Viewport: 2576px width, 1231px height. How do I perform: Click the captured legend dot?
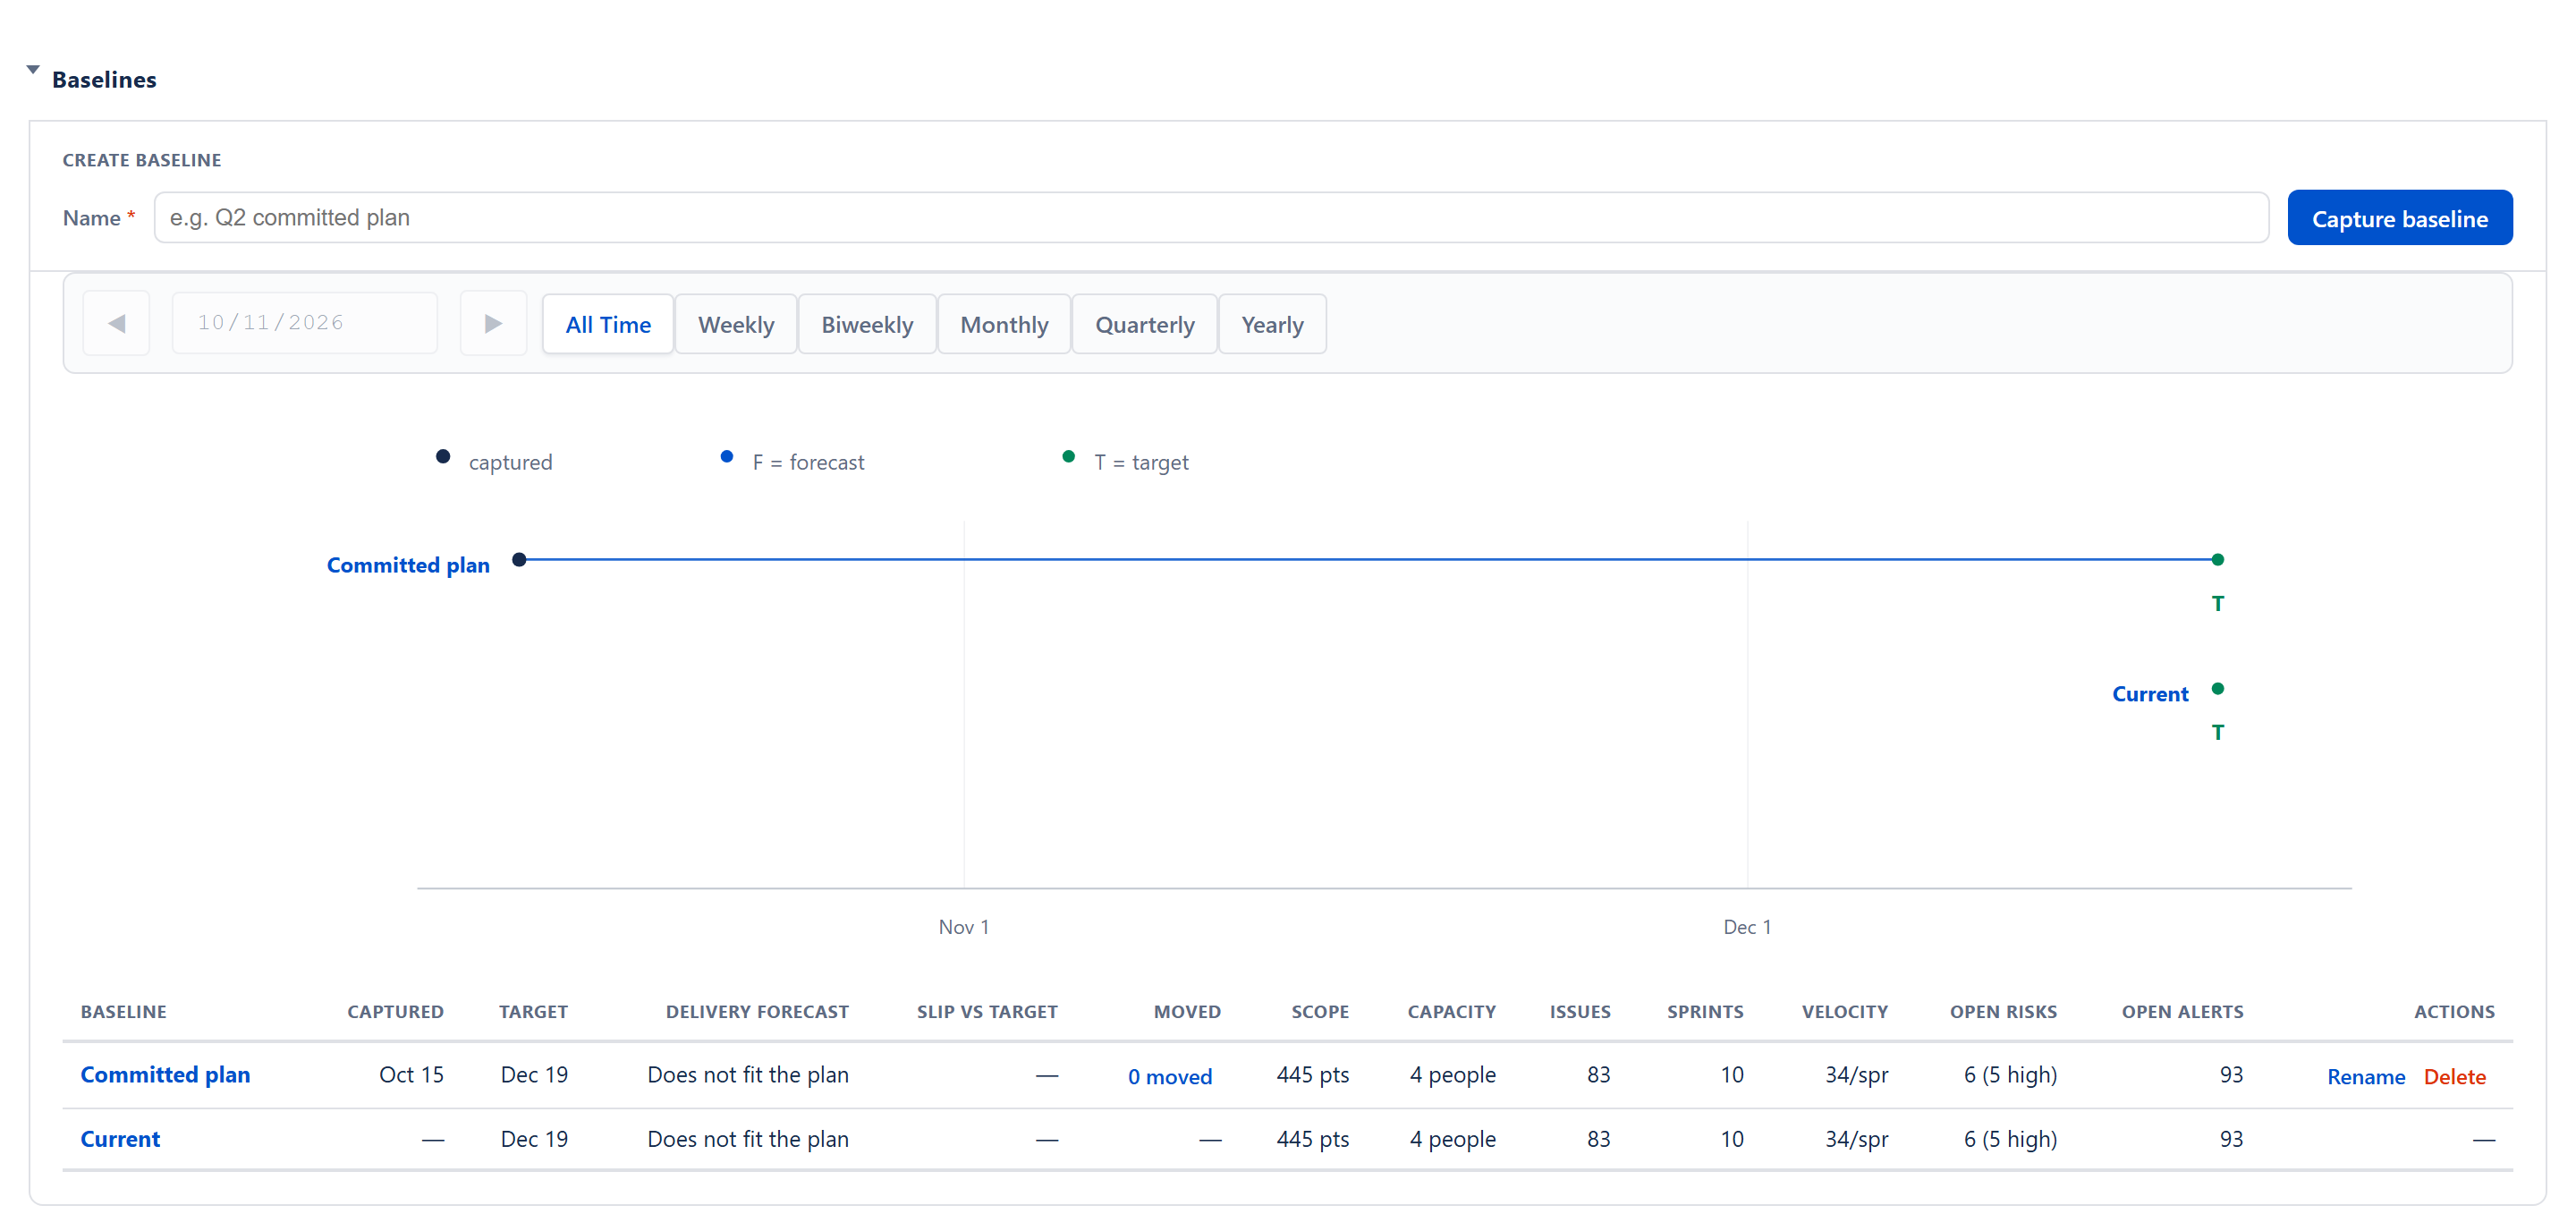tap(443, 457)
